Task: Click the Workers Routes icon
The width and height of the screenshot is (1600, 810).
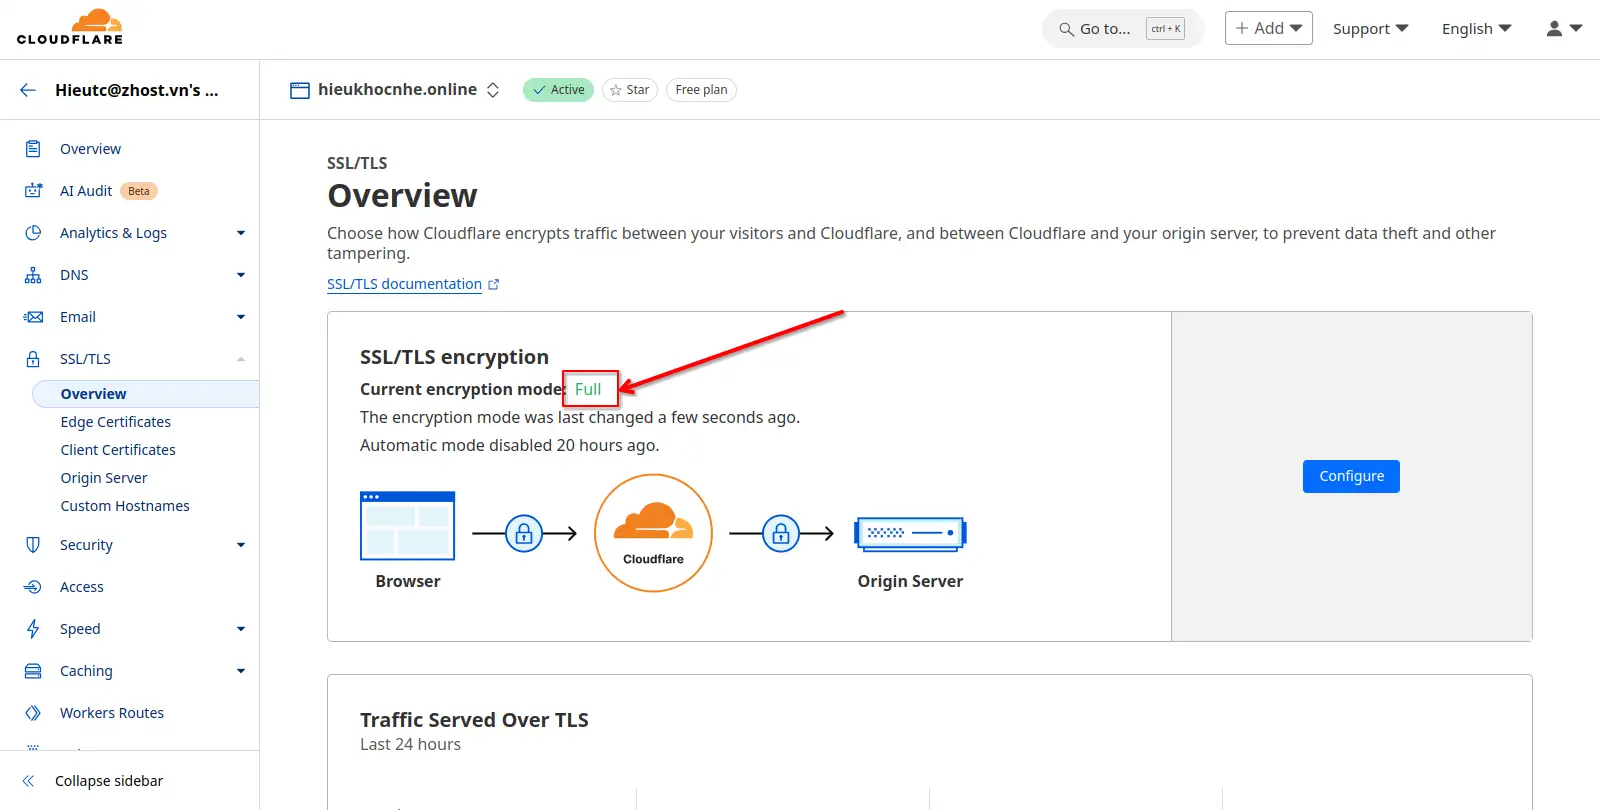Action: [x=33, y=713]
